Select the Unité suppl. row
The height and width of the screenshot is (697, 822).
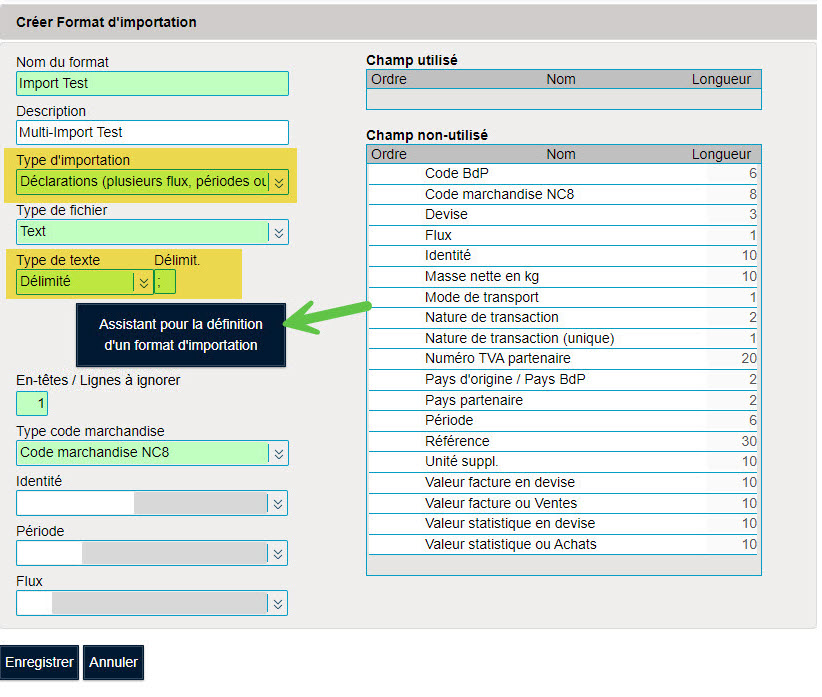[x=564, y=462]
